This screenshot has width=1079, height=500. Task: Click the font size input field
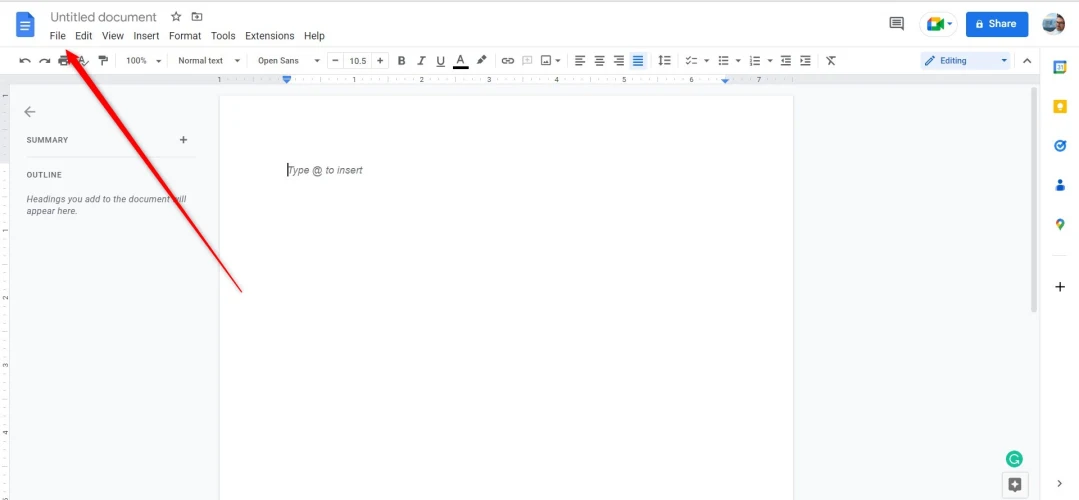click(x=357, y=61)
